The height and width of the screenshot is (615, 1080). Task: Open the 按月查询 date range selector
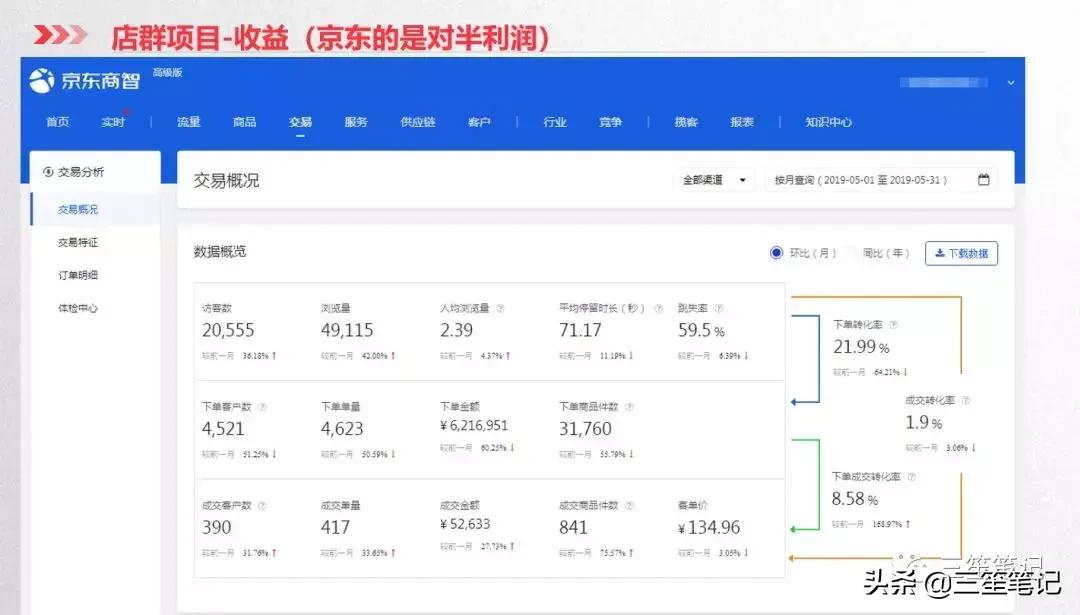(x=870, y=179)
